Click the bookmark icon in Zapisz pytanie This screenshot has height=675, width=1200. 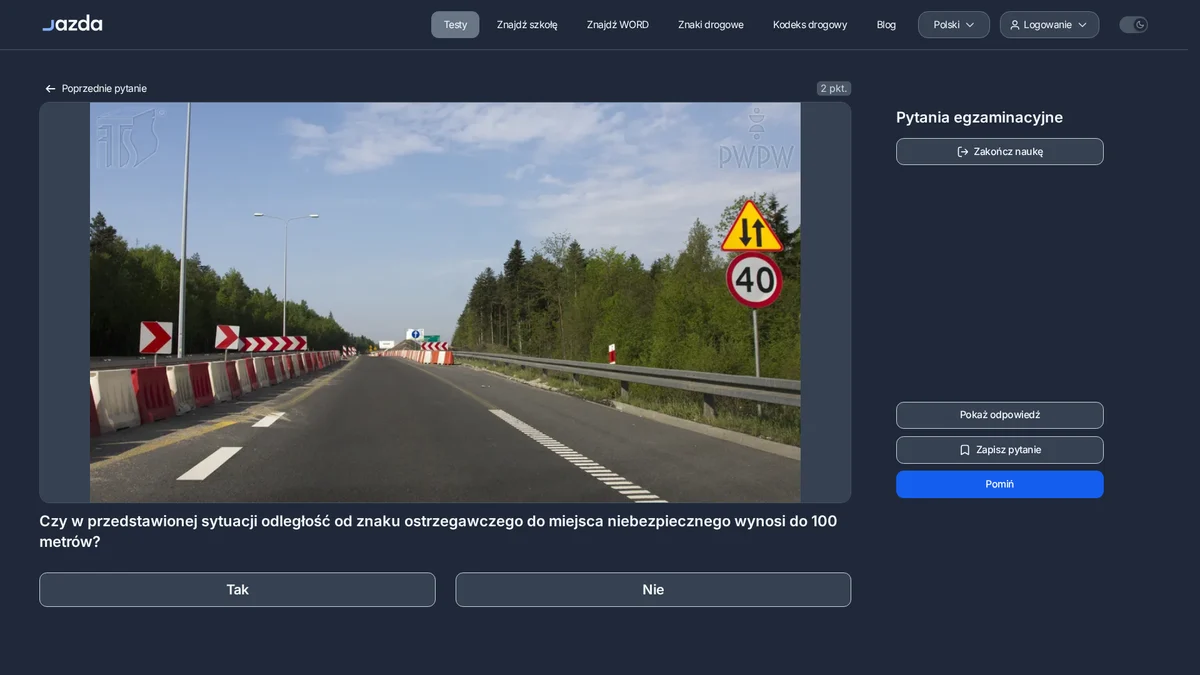click(x=965, y=450)
